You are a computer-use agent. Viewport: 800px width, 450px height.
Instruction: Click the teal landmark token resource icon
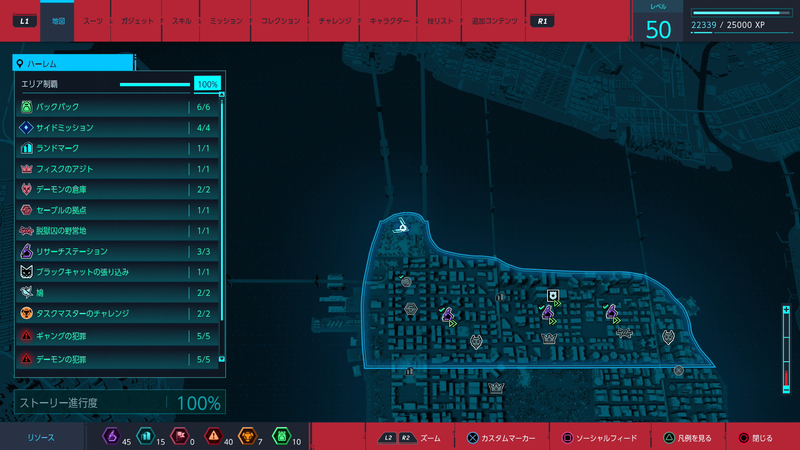146,436
